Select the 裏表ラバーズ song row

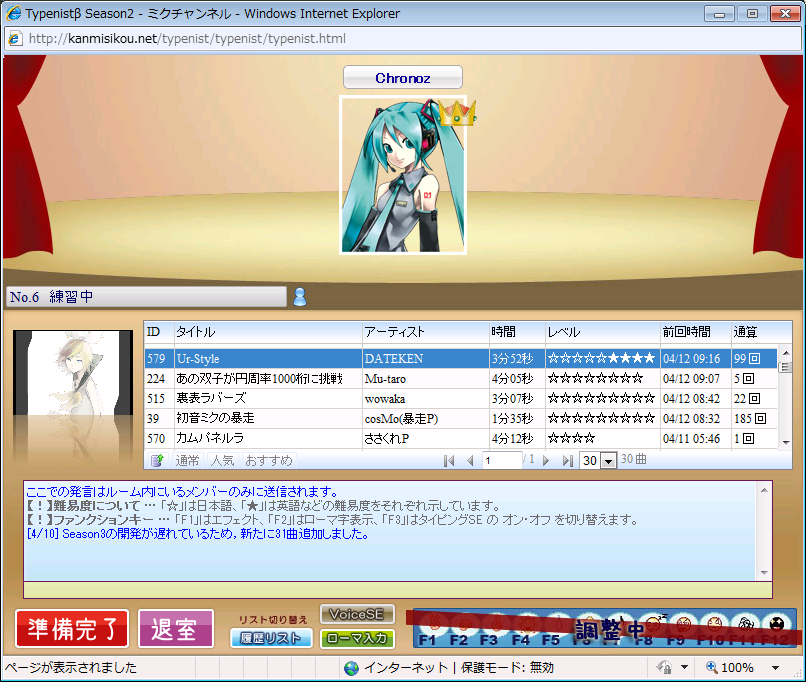(x=461, y=398)
